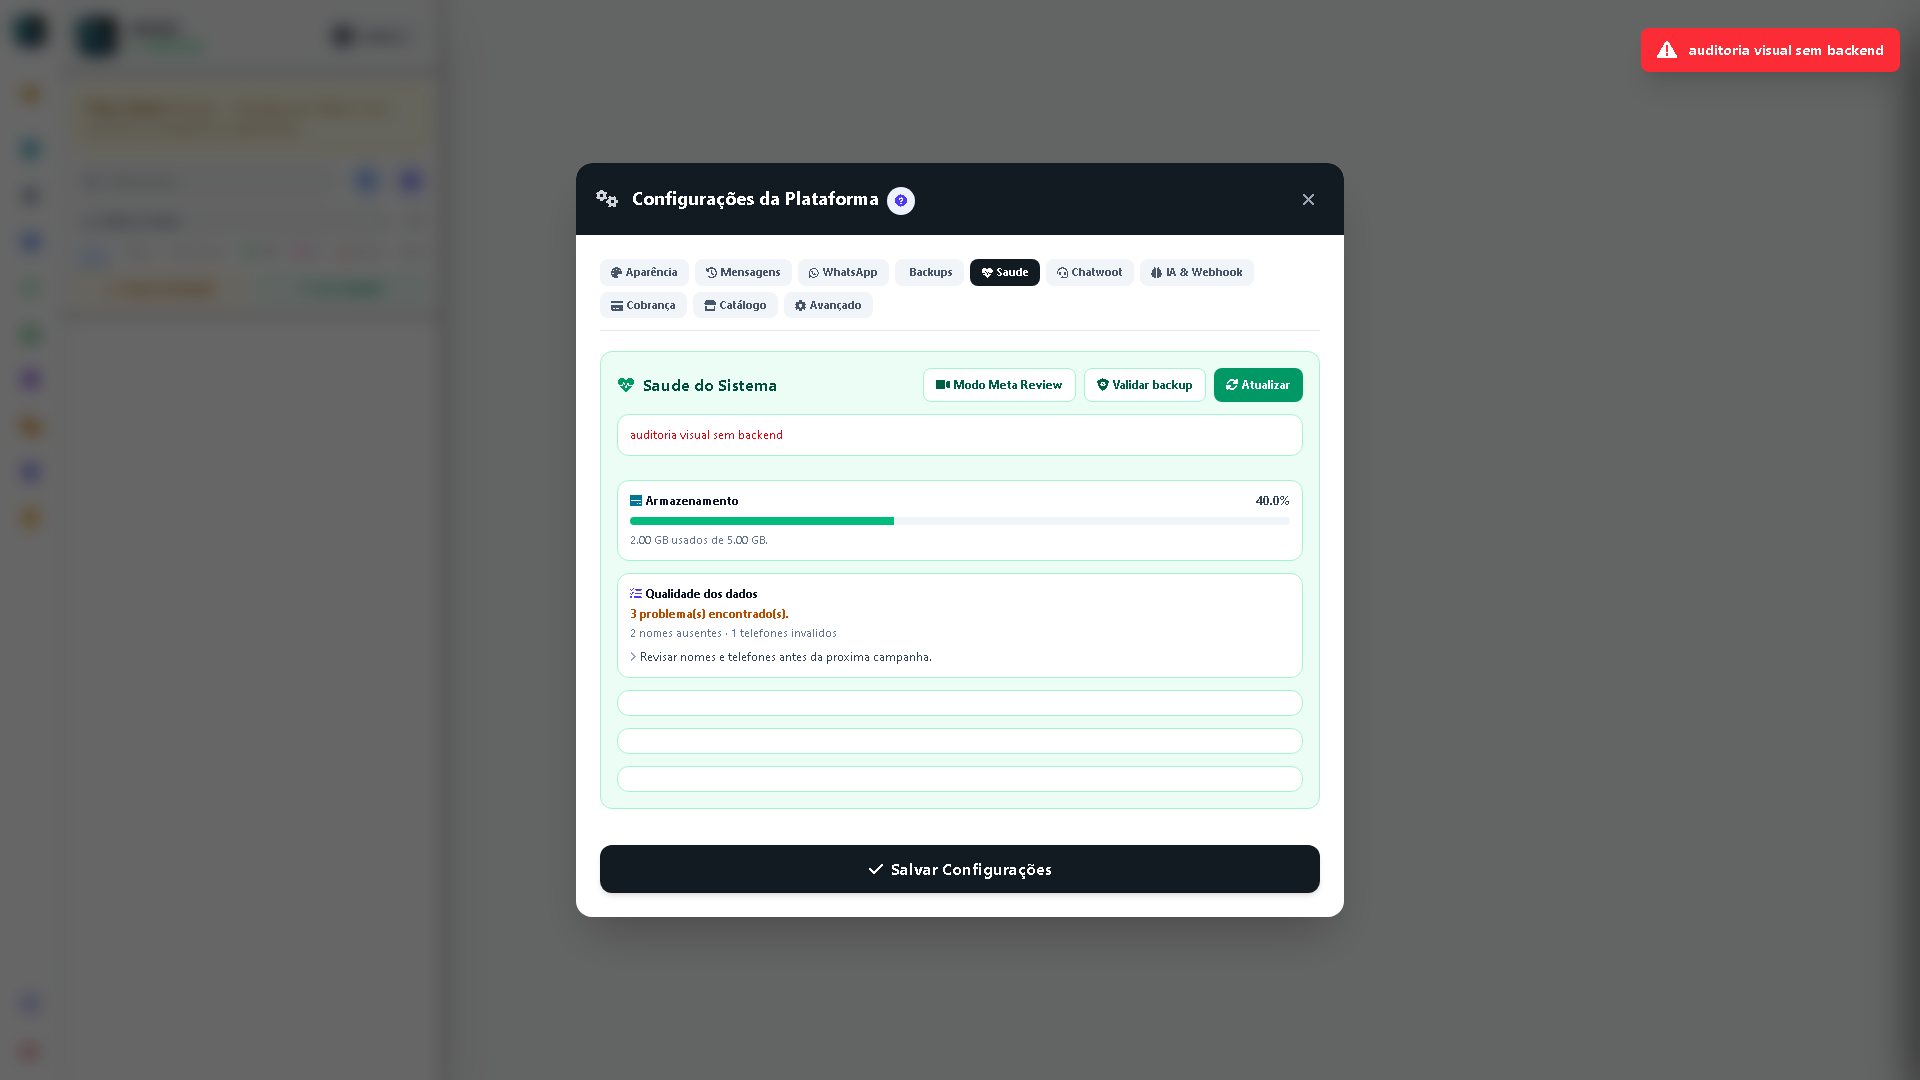
Task: Open the Chatwoot tab
Action: 1090,272
